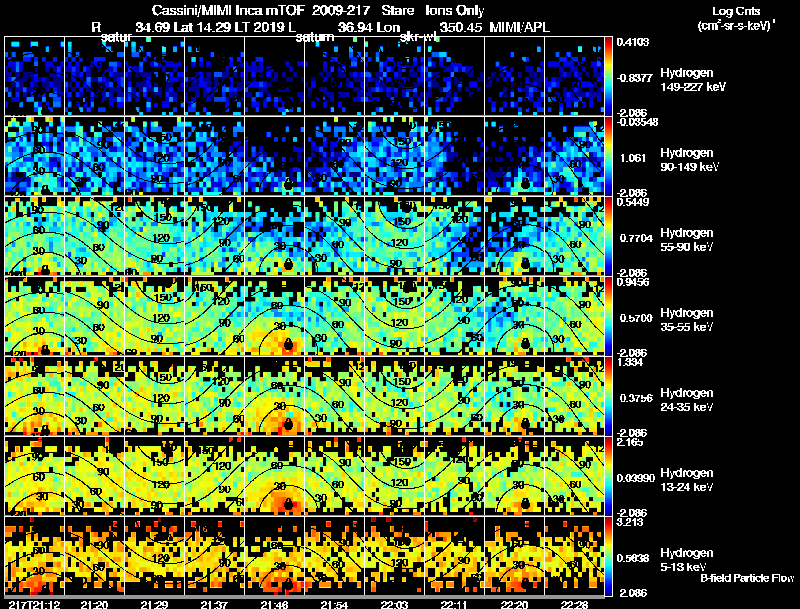Click the 'Log Cnts' legend heading

(x=736, y=11)
